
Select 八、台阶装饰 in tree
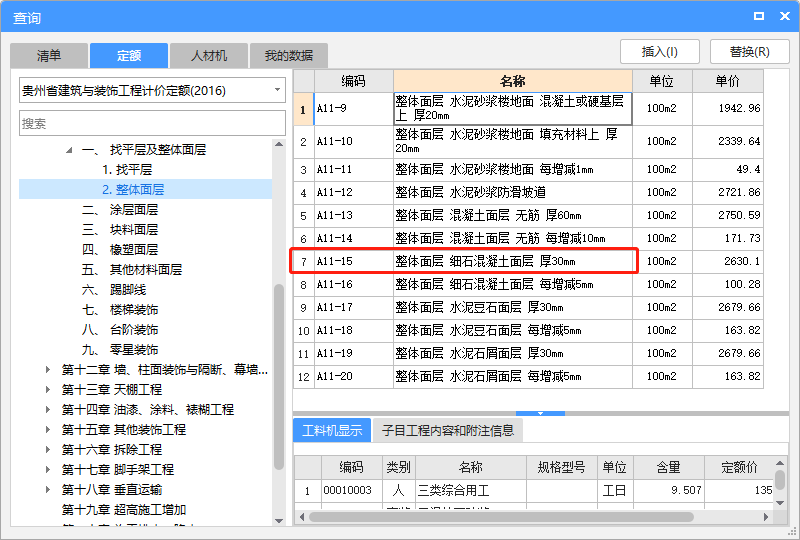click(120, 330)
